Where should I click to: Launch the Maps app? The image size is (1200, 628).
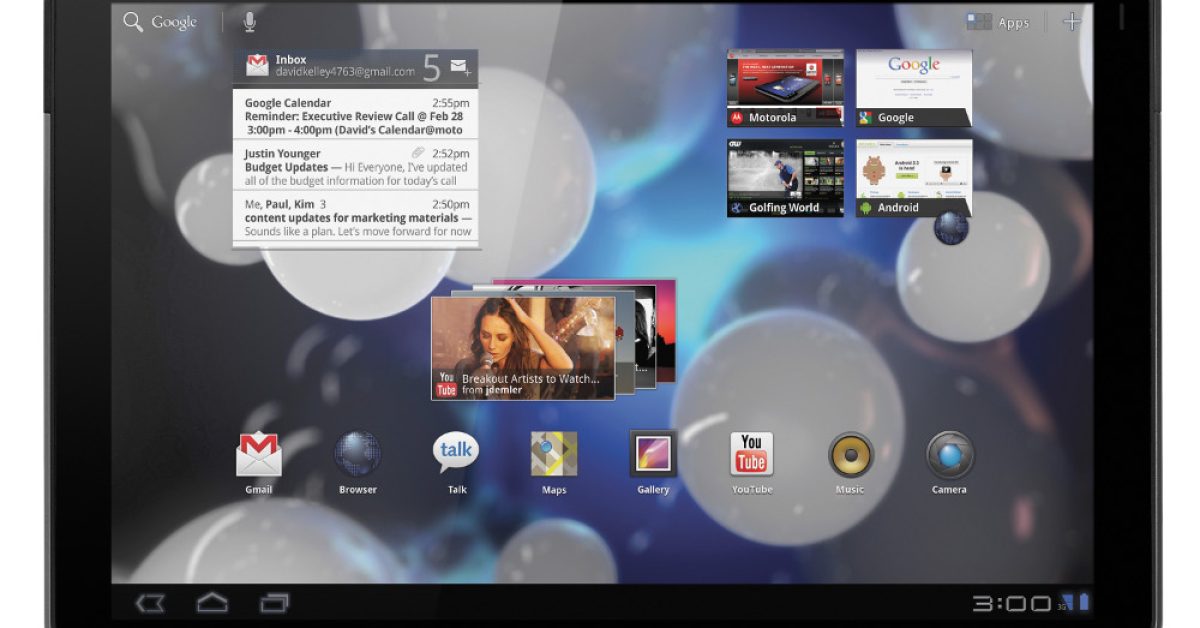coord(554,455)
